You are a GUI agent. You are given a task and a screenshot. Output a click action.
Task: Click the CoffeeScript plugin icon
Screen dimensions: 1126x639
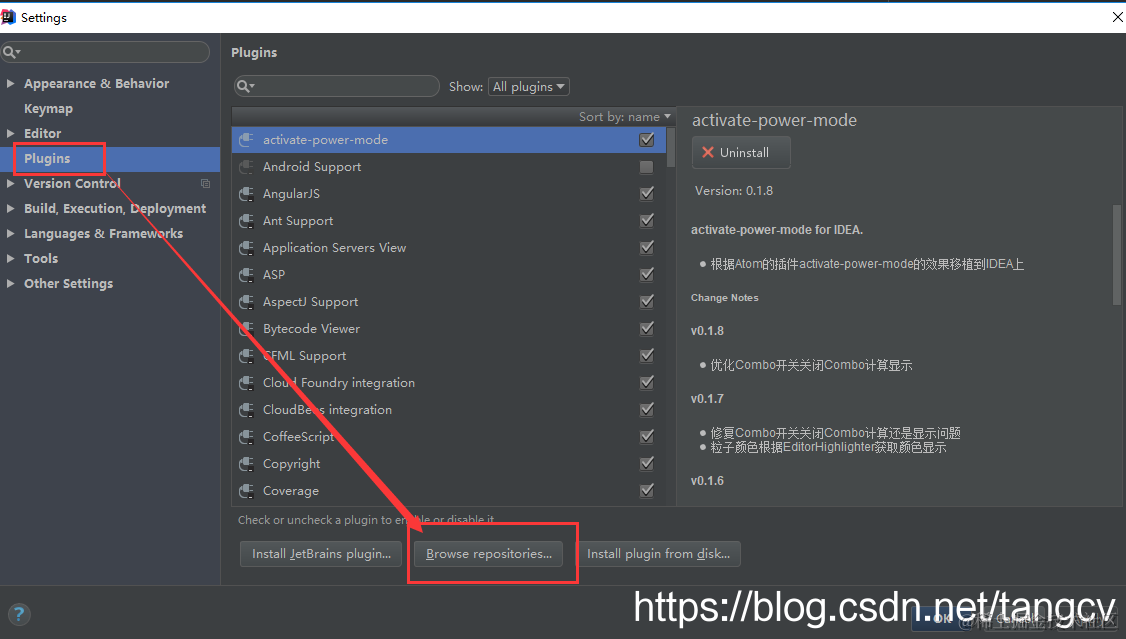tap(246, 437)
